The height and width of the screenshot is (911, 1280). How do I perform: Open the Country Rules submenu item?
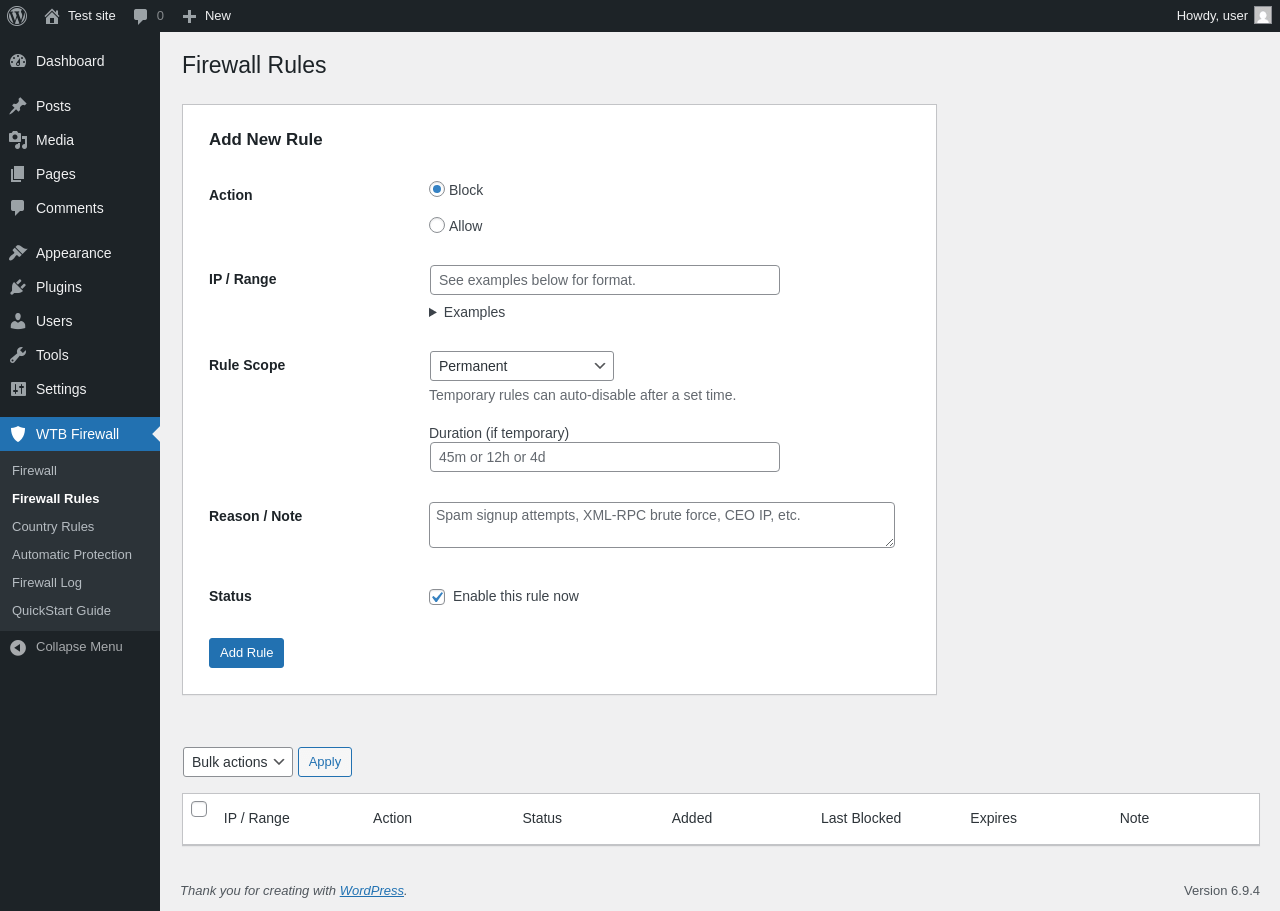(x=53, y=527)
